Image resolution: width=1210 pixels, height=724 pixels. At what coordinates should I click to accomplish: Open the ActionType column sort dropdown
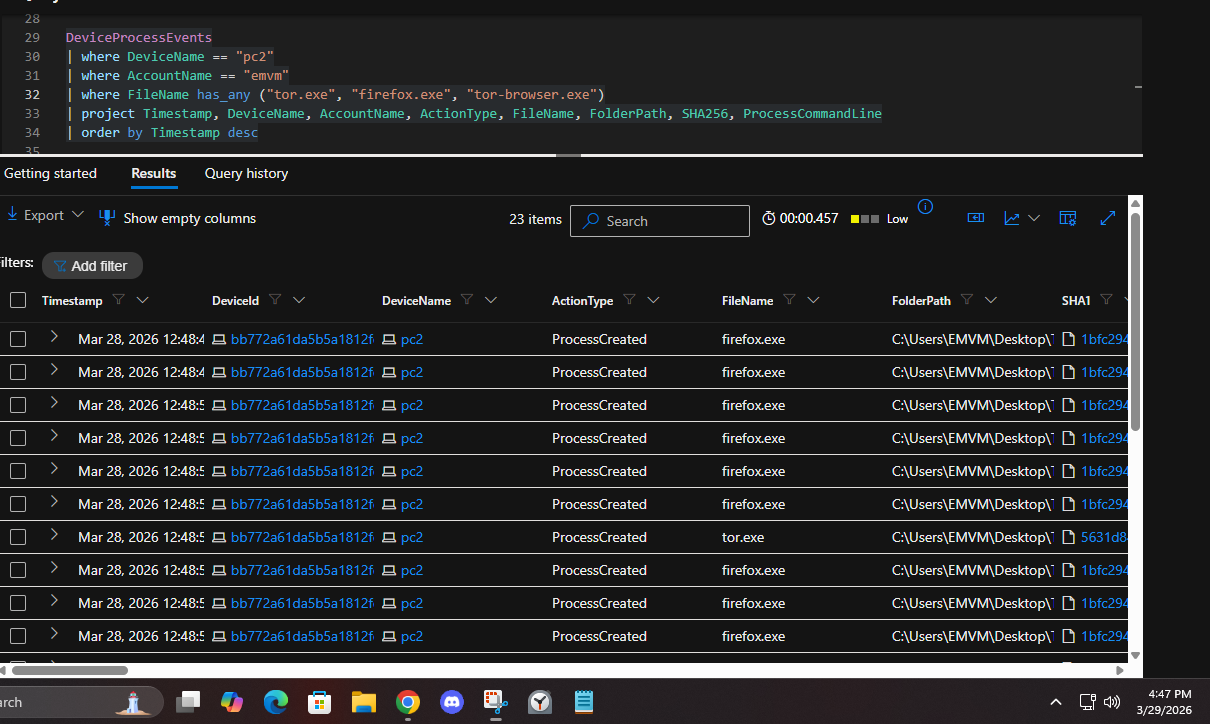point(653,300)
